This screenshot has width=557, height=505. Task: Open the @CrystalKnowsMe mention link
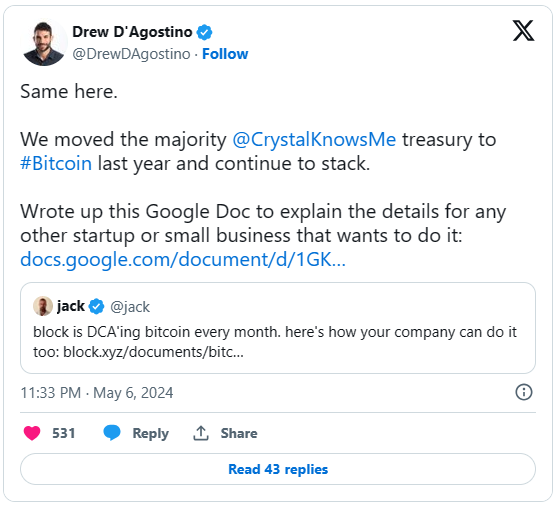pos(314,139)
